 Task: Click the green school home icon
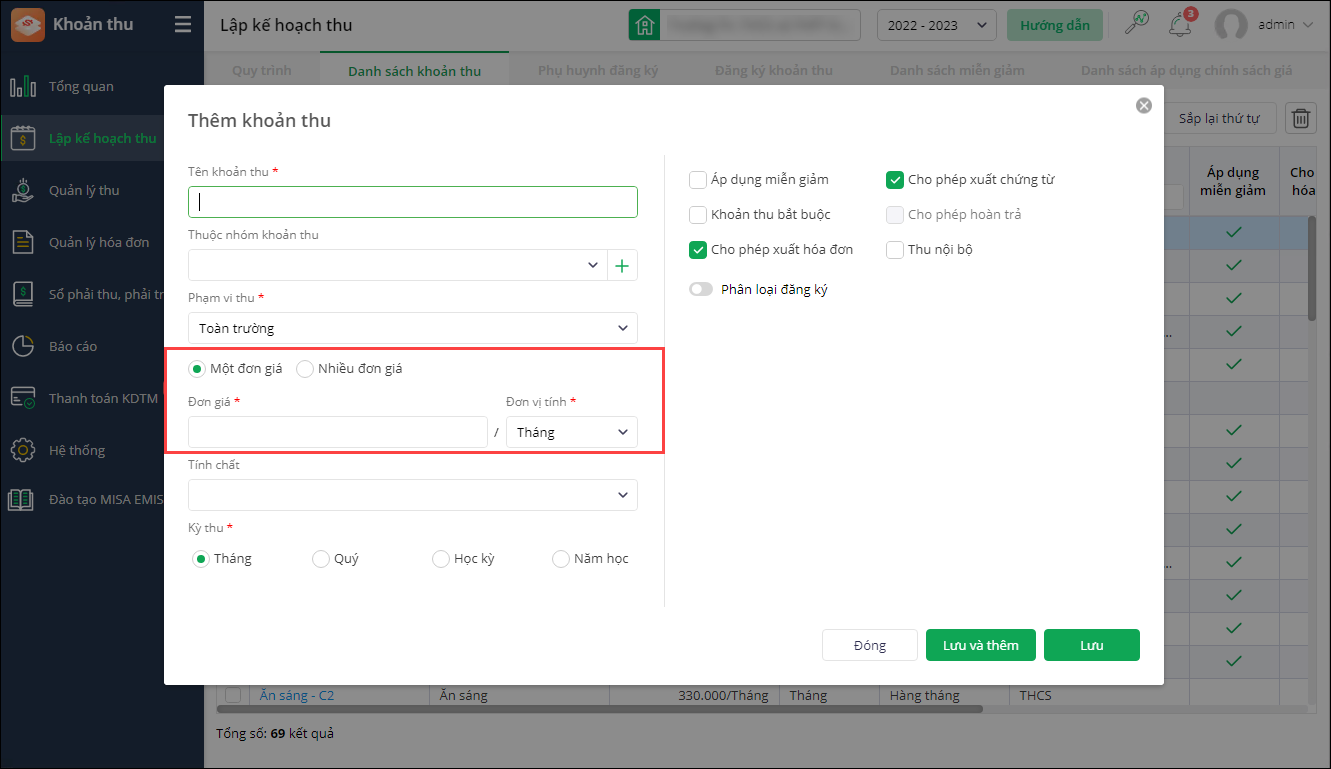644,25
